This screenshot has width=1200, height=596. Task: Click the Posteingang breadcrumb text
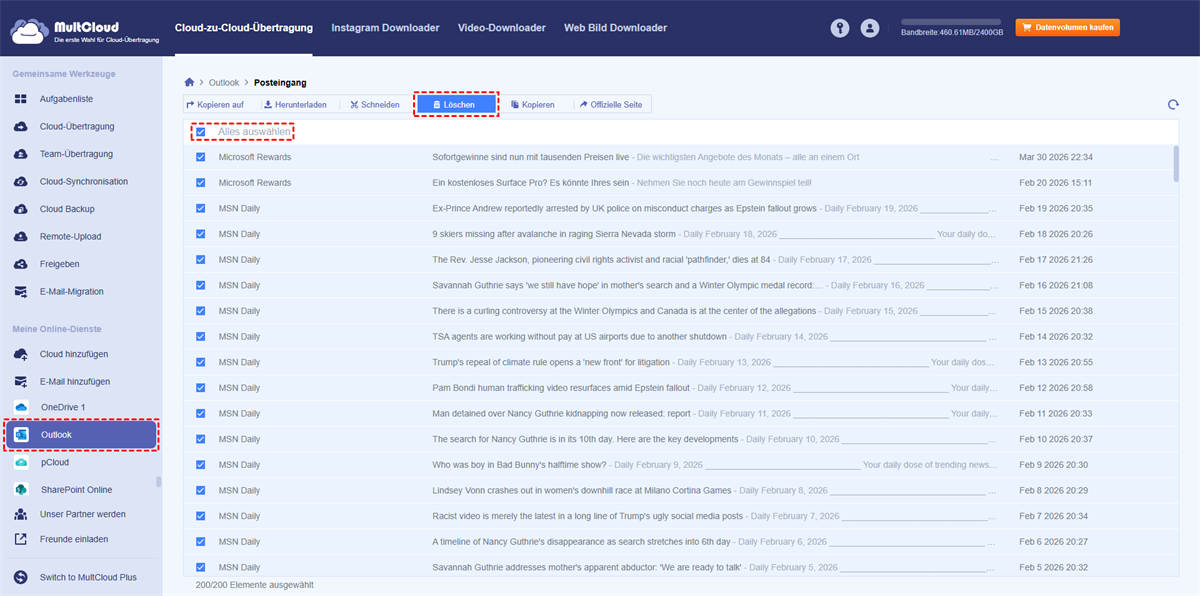click(x=280, y=83)
